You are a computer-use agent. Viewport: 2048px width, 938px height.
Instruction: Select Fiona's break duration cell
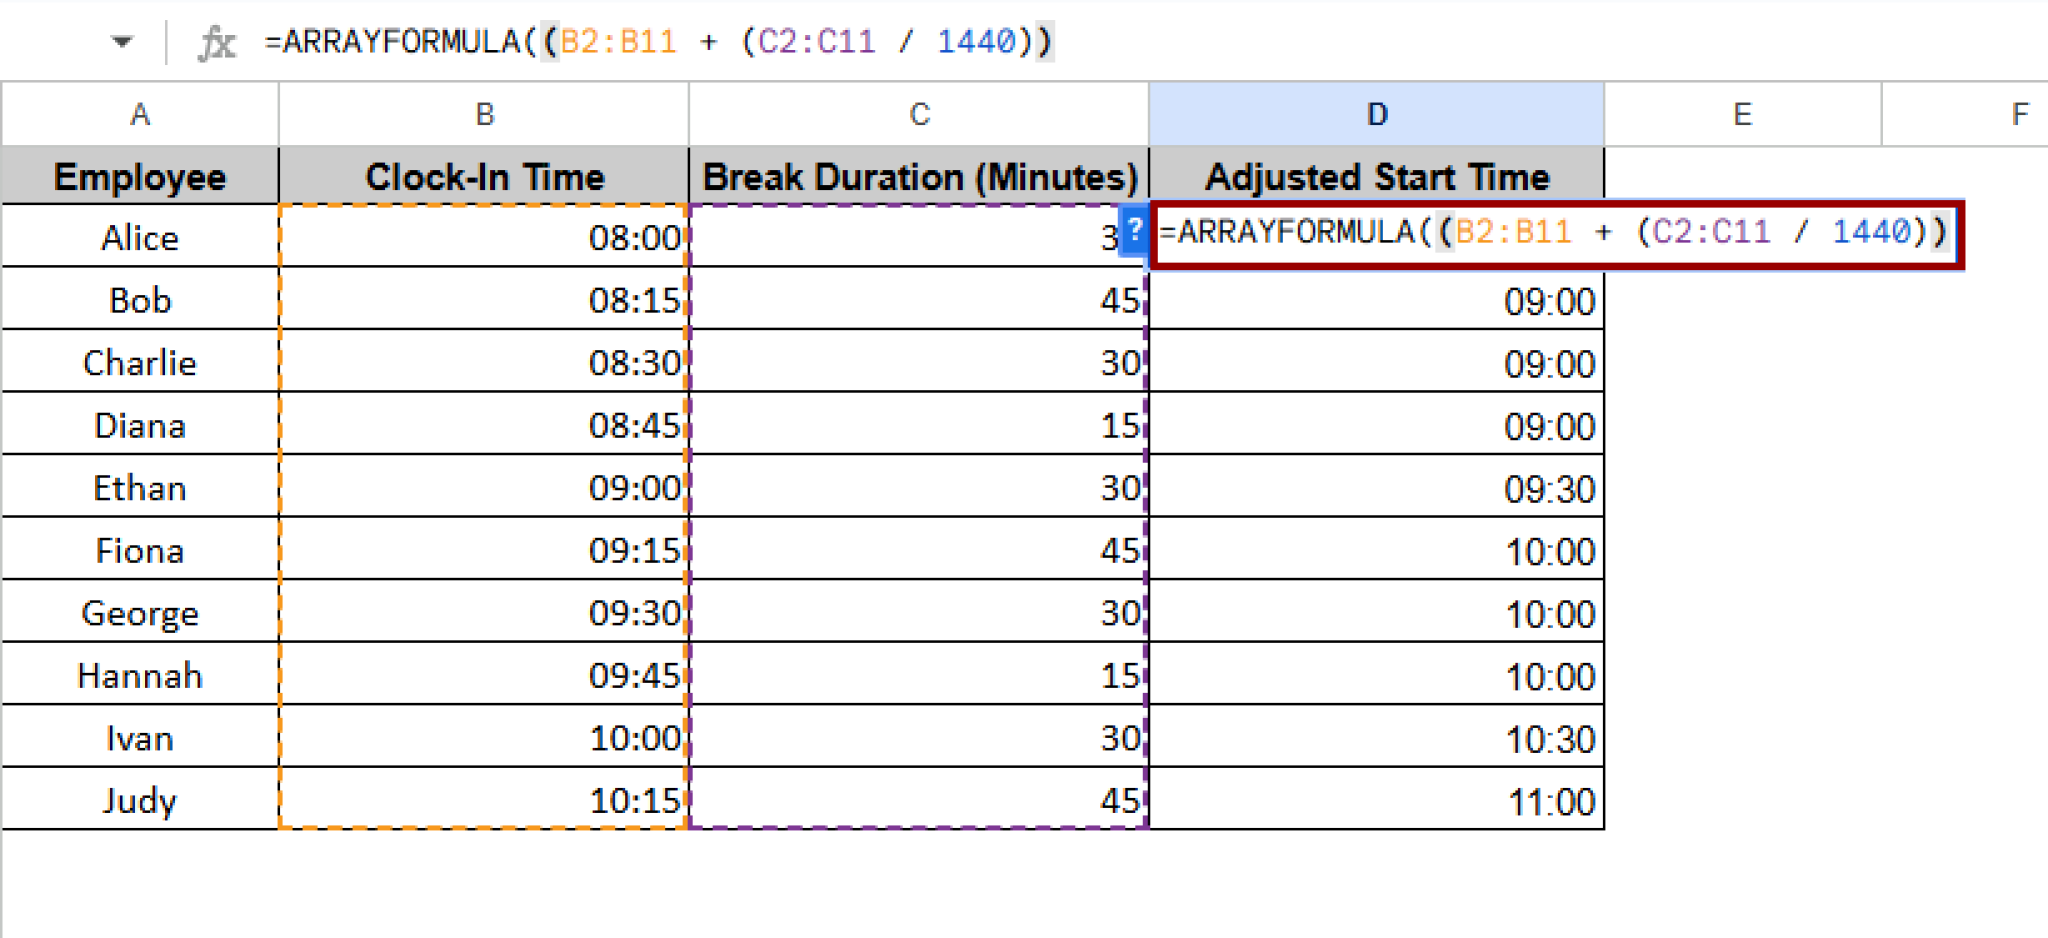(x=919, y=550)
